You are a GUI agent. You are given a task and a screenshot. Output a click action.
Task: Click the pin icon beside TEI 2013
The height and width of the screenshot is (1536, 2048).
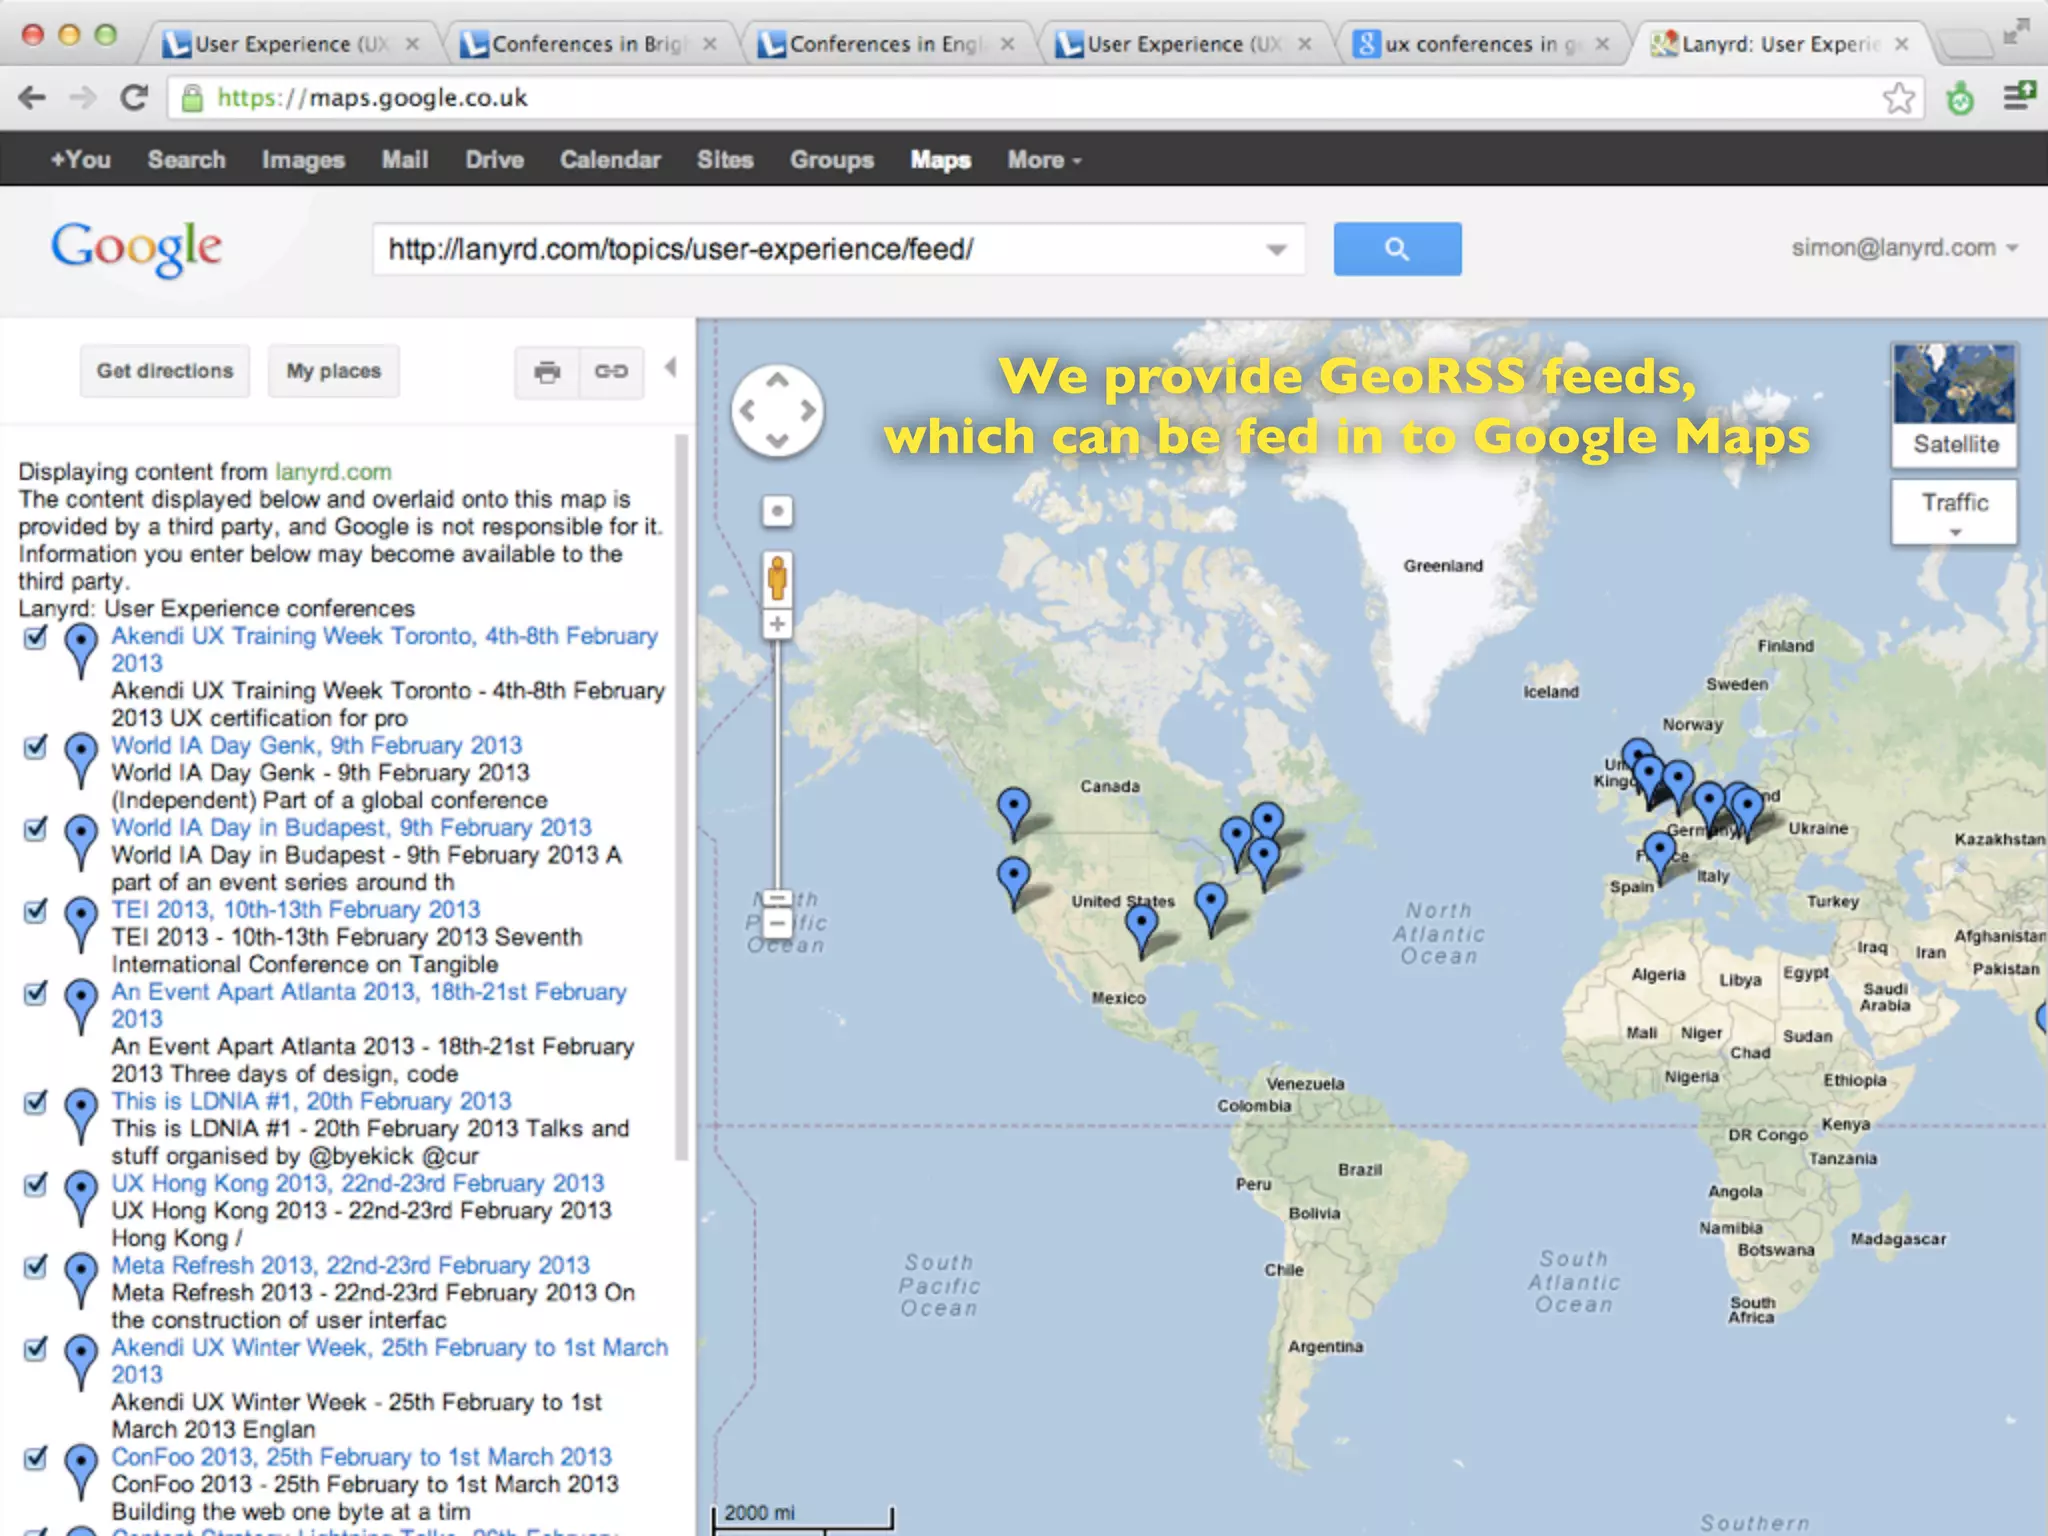tap(81, 925)
